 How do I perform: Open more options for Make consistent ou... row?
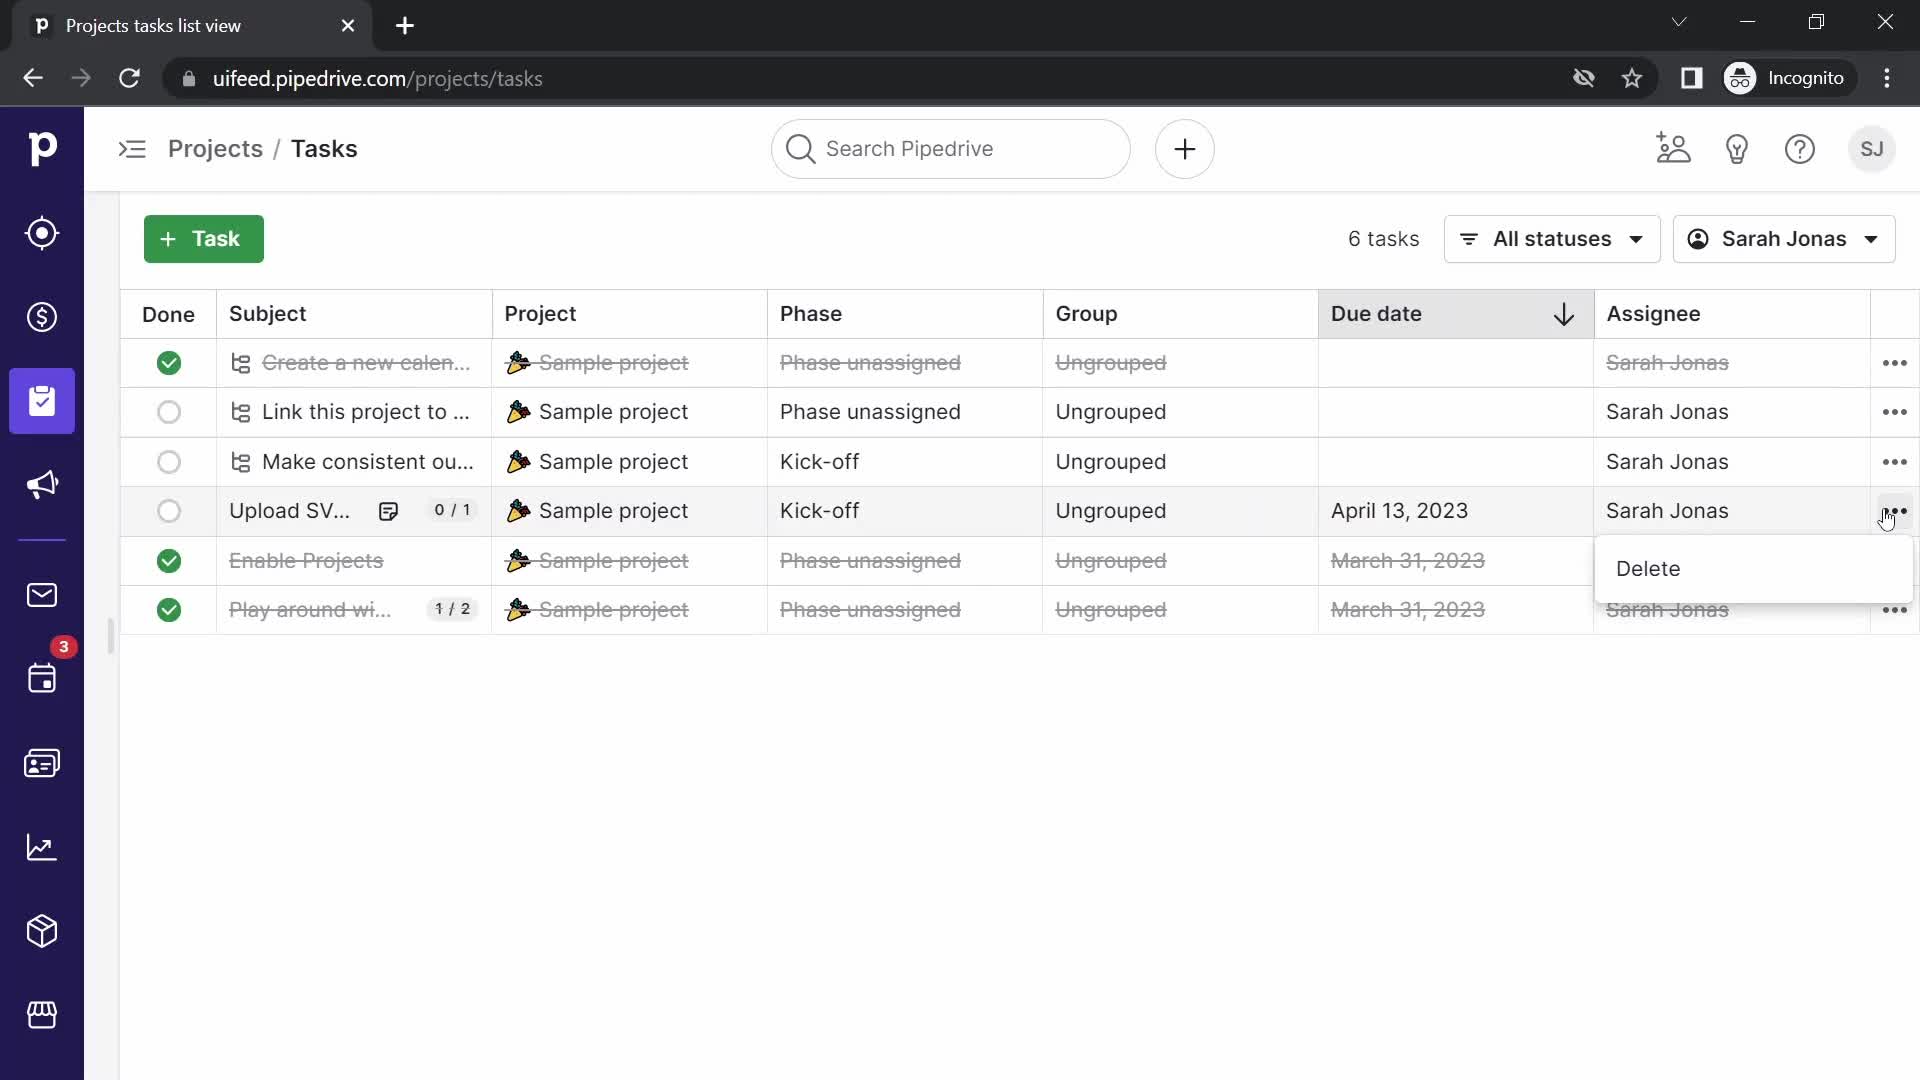pyautogui.click(x=1895, y=462)
